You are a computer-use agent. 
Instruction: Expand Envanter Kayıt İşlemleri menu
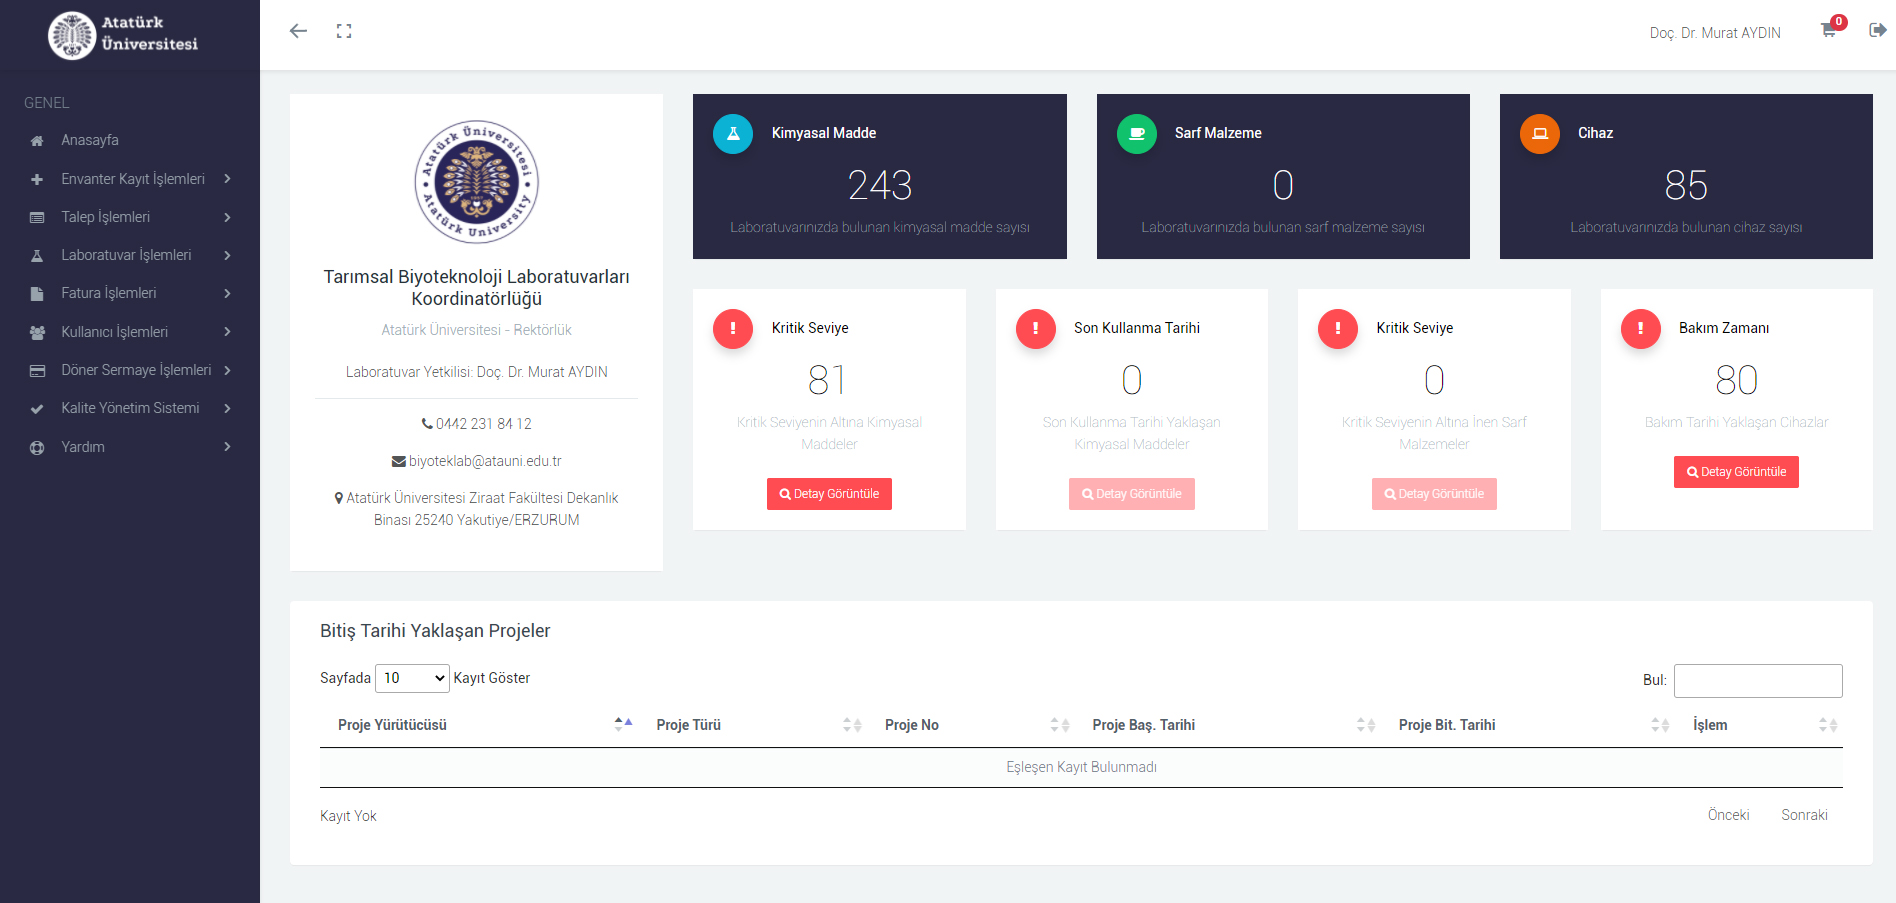[132, 179]
